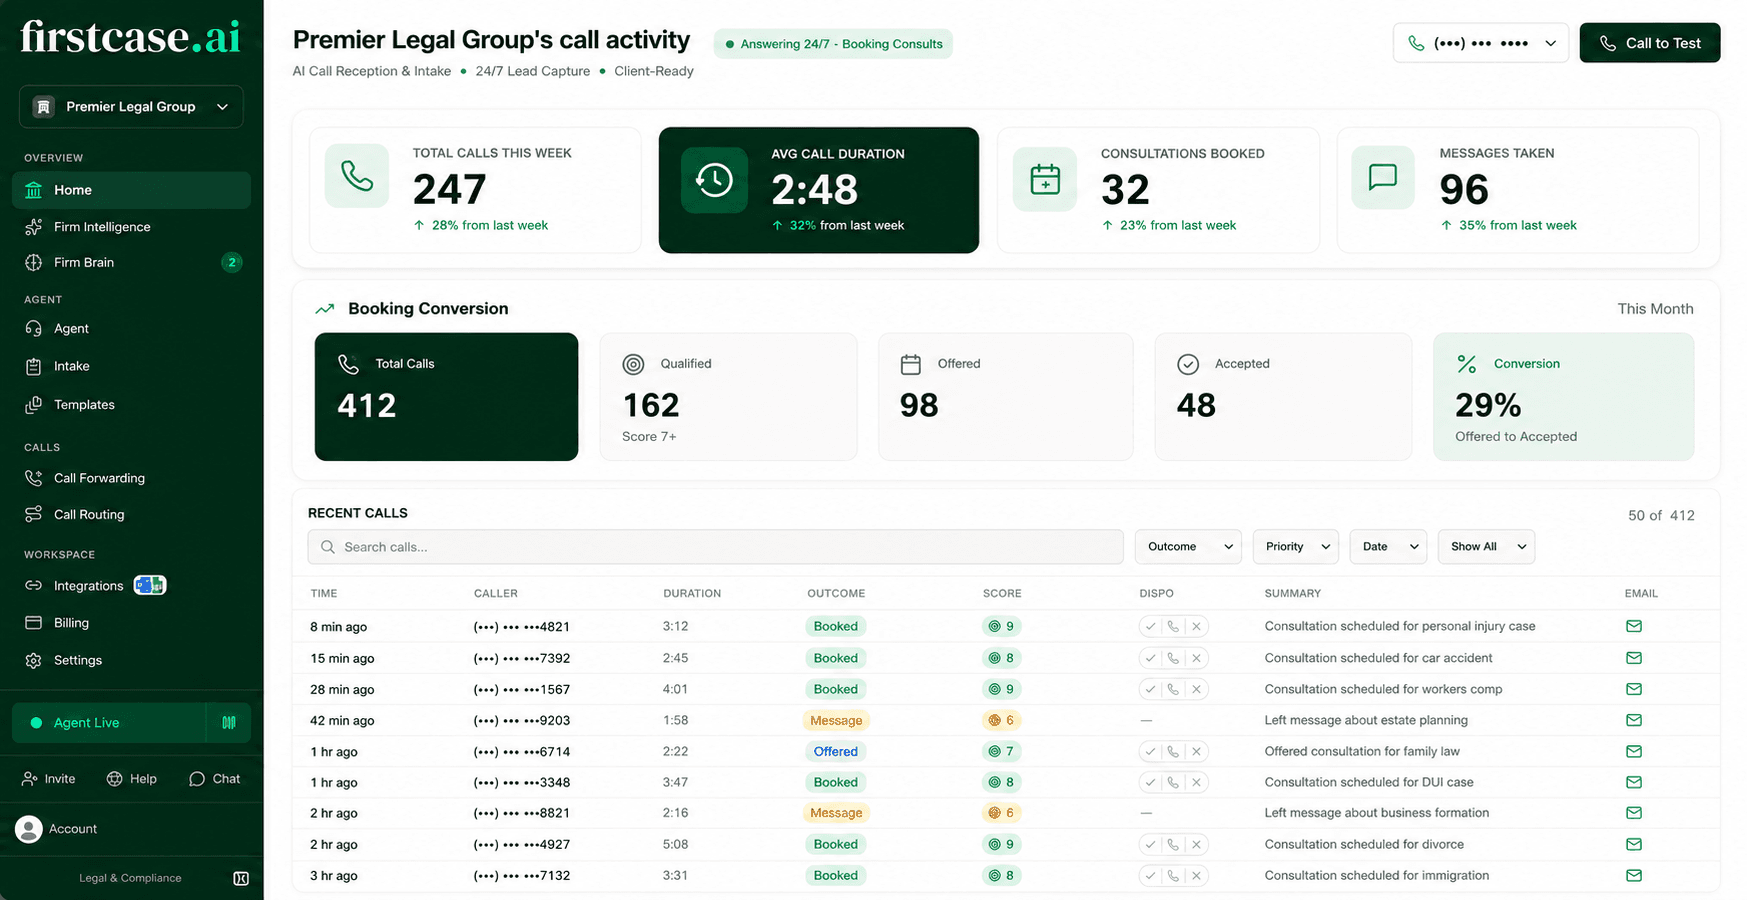Click the Call to Test button
Image resolution: width=1747 pixels, height=900 pixels.
[1650, 43]
